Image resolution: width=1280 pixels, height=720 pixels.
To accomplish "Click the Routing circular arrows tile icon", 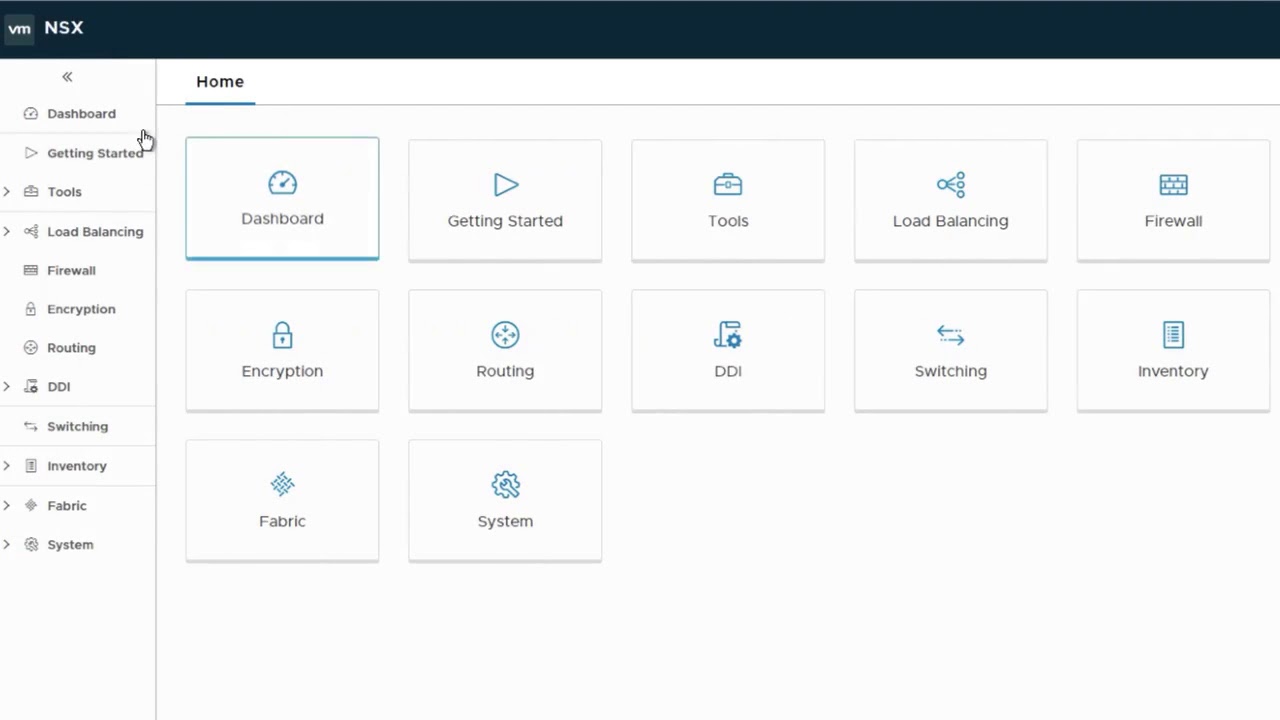I will pos(505,335).
